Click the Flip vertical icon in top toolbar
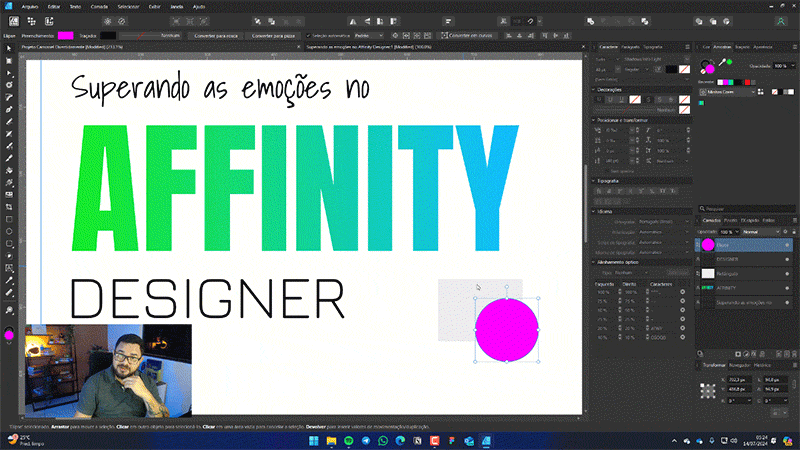 point(366,21)
